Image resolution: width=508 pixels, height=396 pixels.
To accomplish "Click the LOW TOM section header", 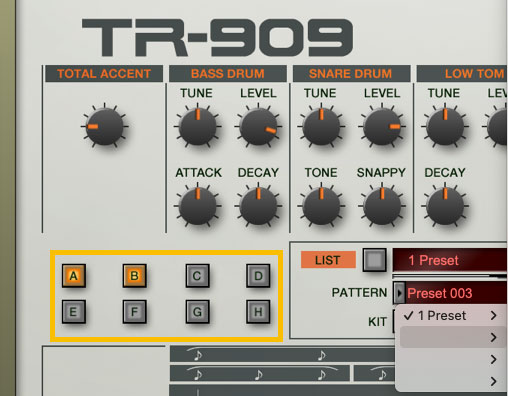I will [462, 74].
